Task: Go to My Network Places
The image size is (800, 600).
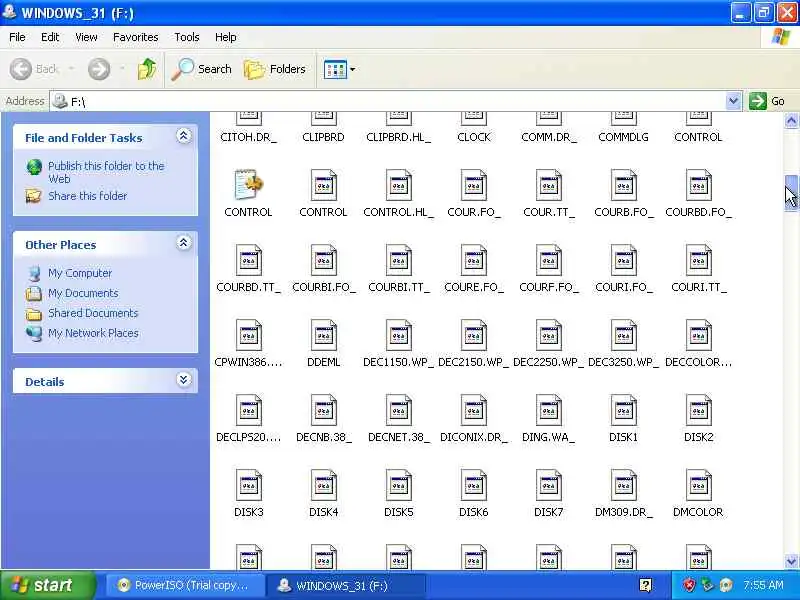Action: tap(93, 333)
